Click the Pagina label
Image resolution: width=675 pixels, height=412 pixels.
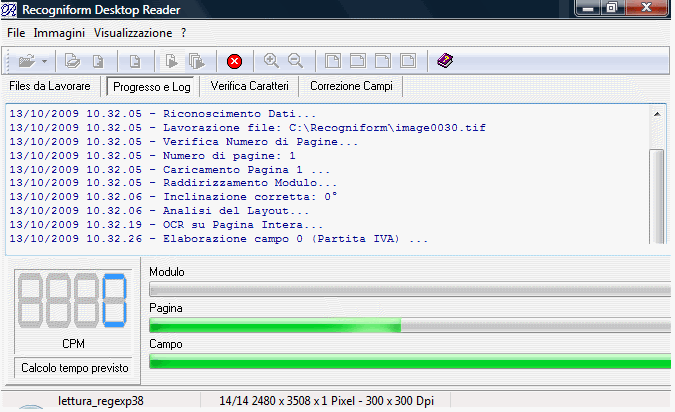(166, 308)
